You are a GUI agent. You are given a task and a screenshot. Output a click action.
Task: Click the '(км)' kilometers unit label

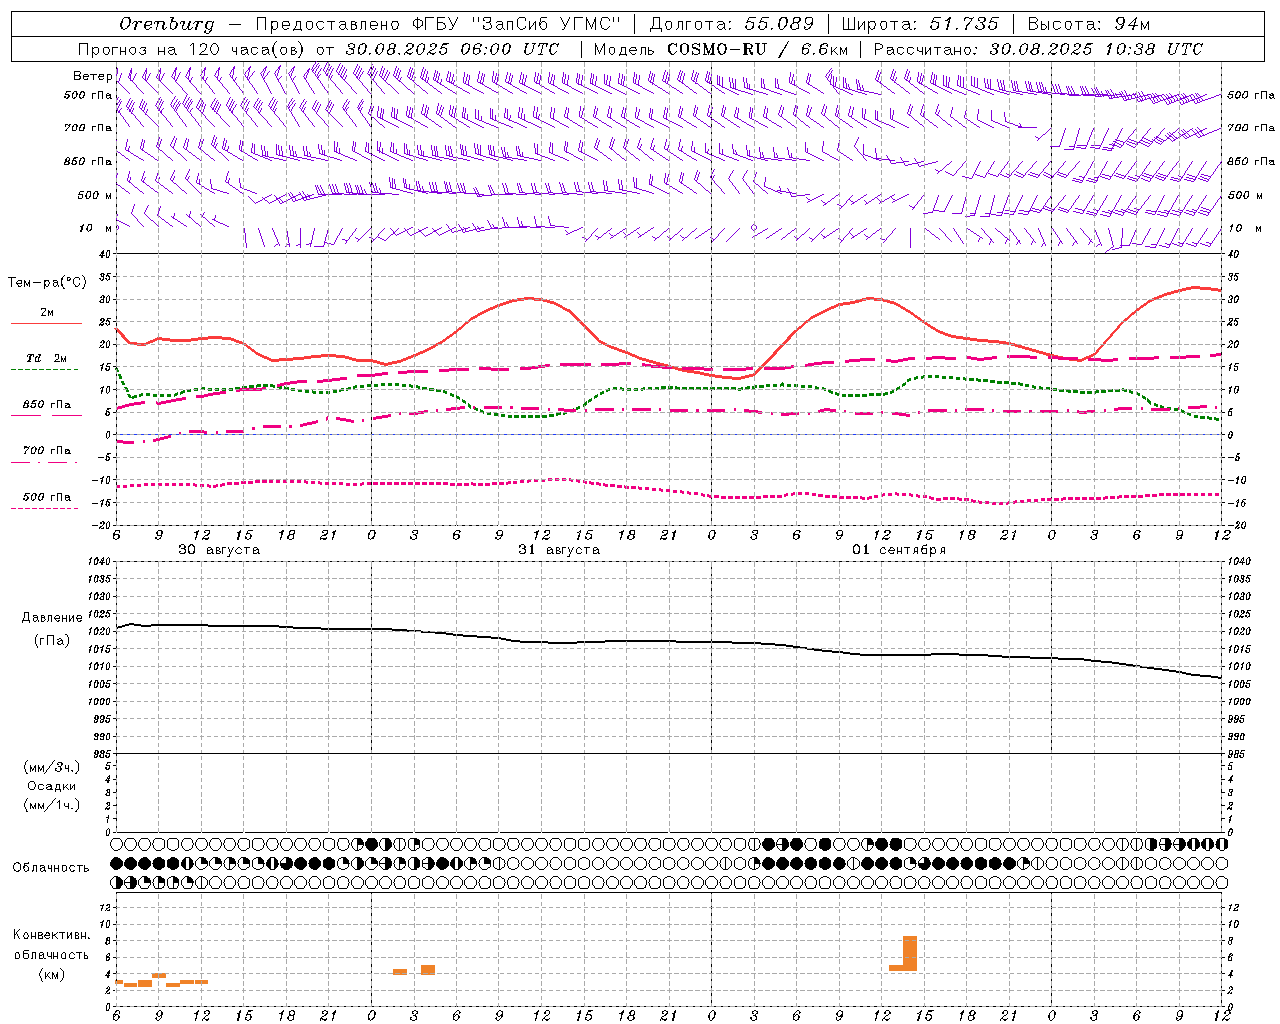[x=52, y=974]
